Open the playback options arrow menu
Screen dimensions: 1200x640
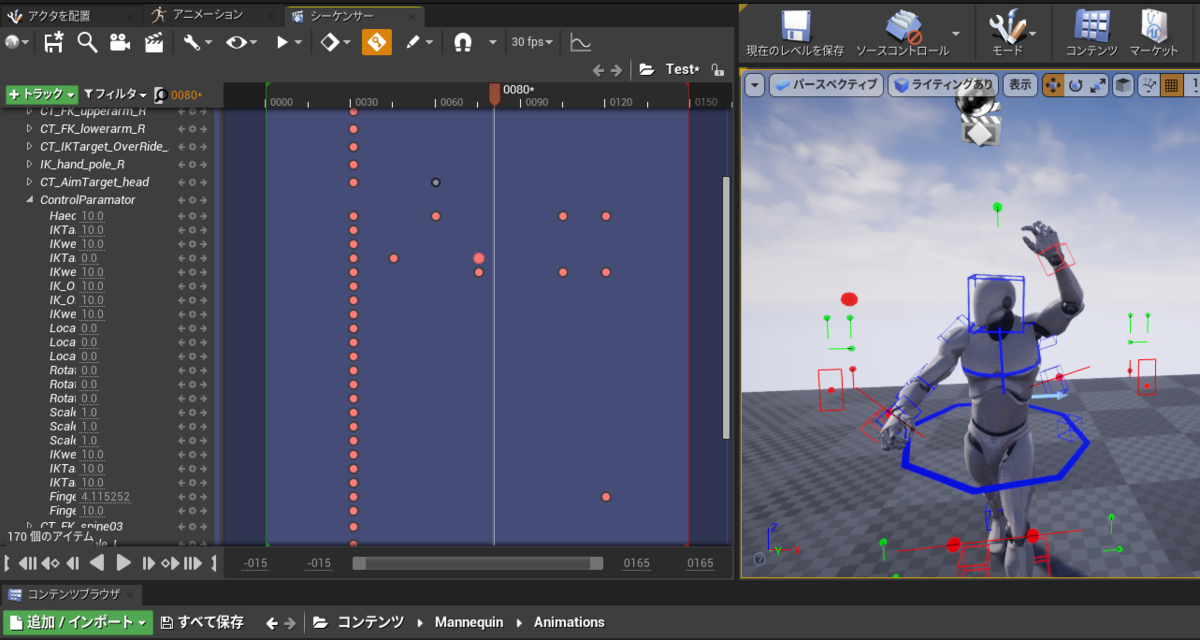[287, 42]
